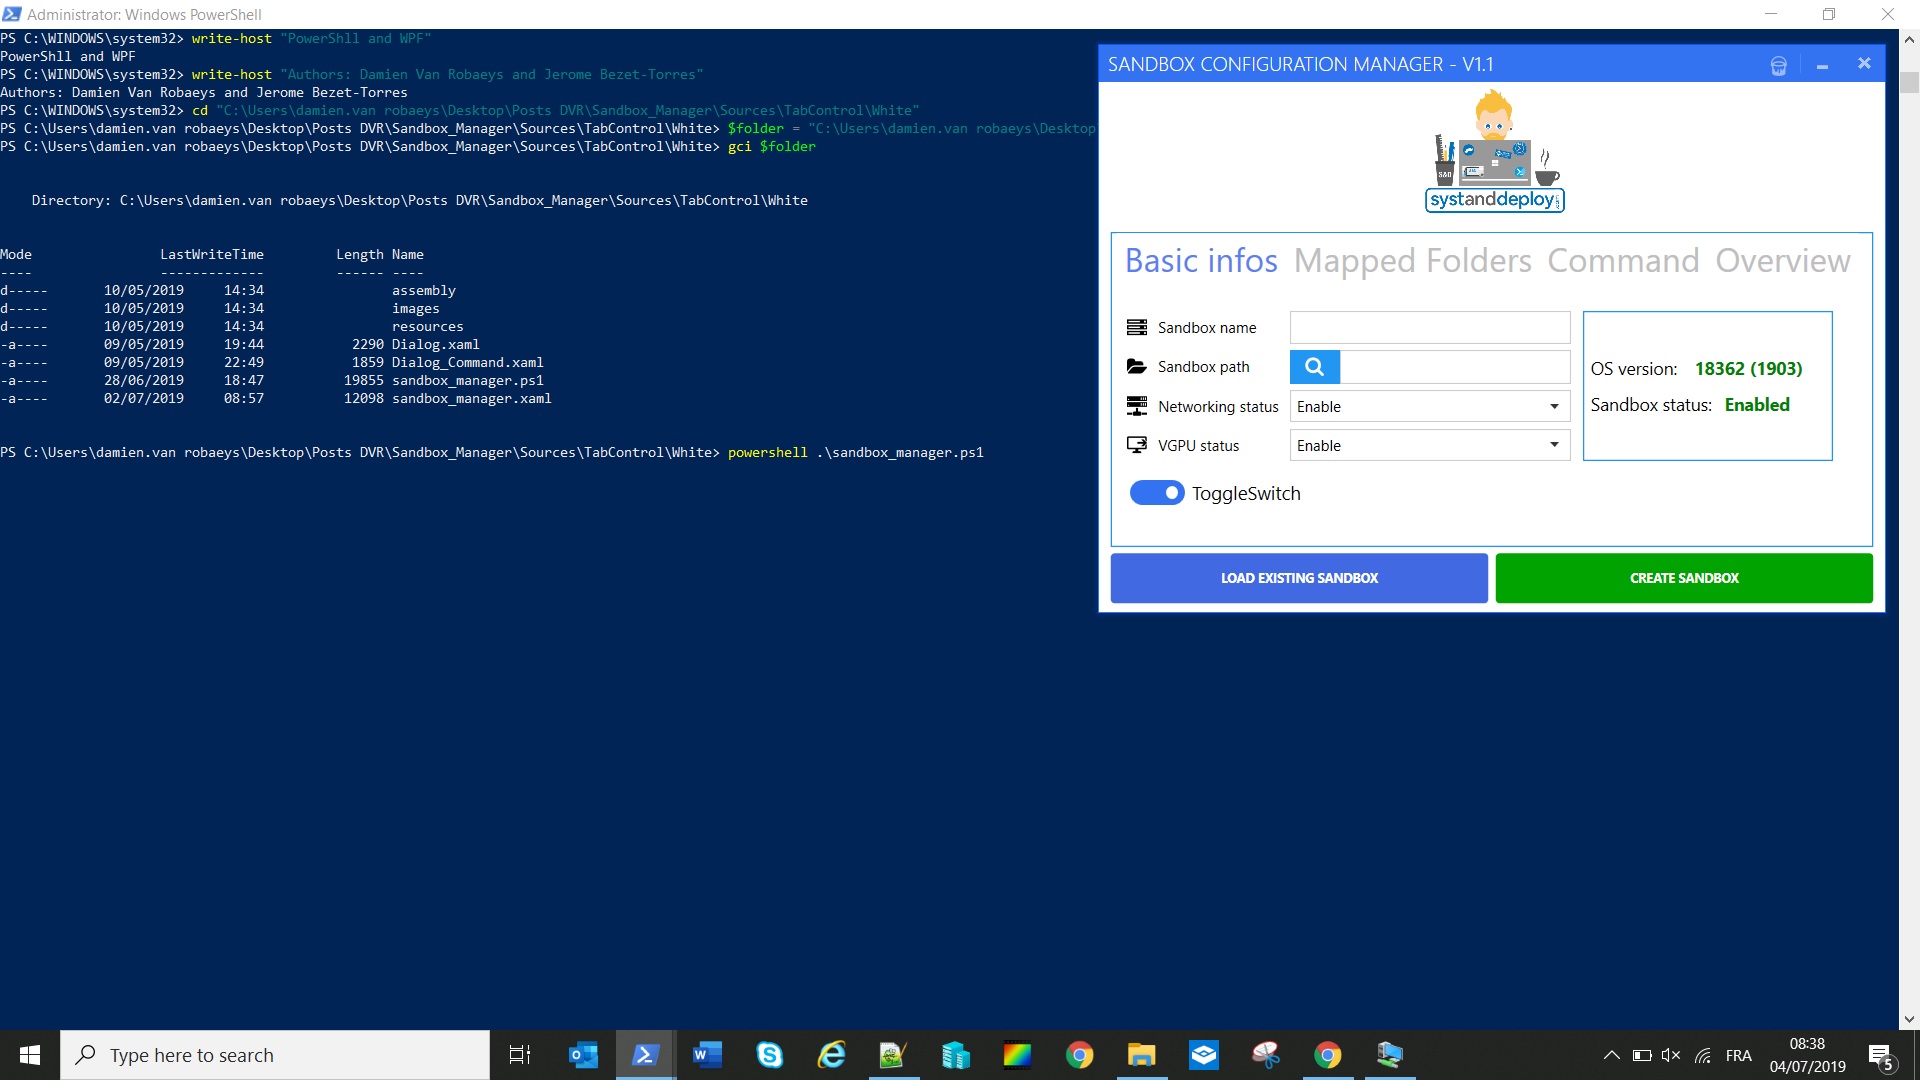
Task: Click the Load Existing Sandbox button
Action: [1299, 578]
